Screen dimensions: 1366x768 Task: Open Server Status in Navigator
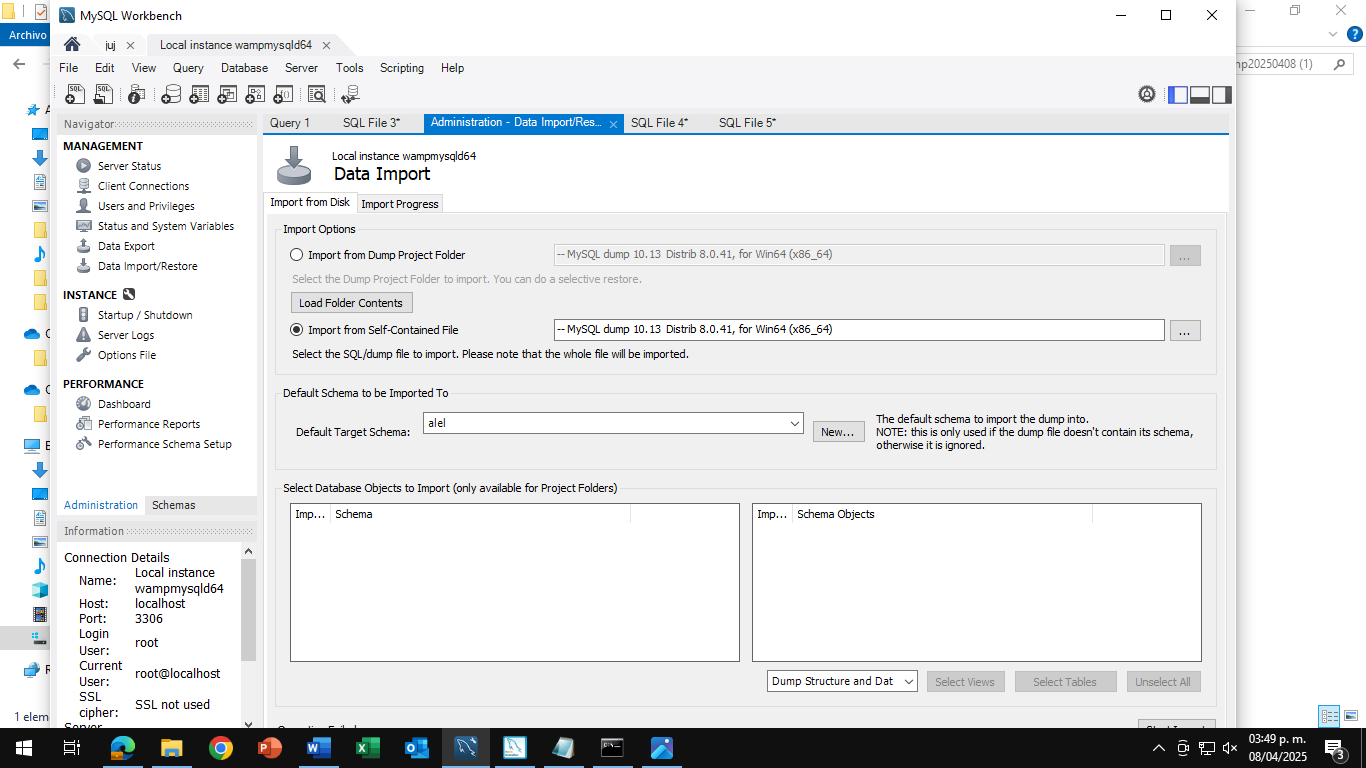tap(129, 166)
